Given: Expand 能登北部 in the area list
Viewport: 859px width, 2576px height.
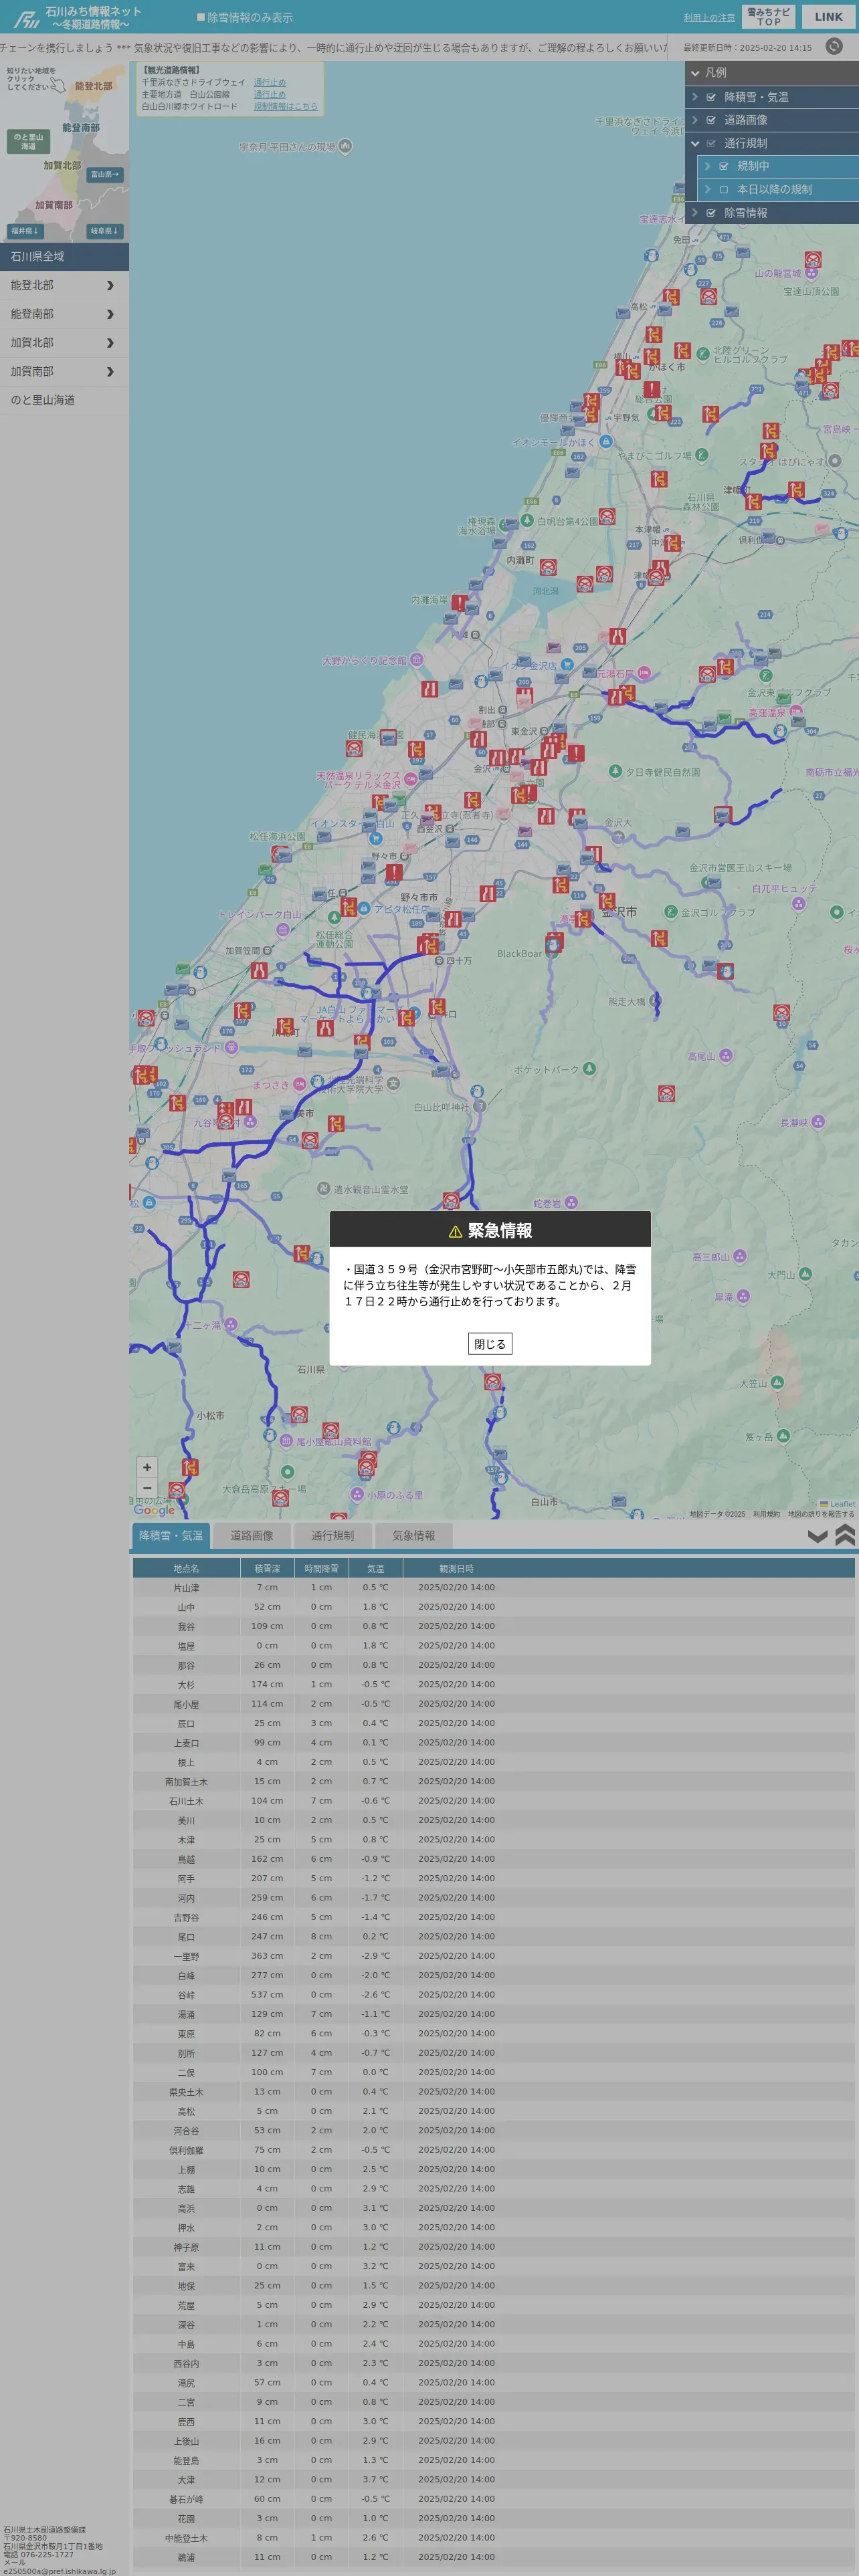Looking at the screenshot, I should coord(64,285).
